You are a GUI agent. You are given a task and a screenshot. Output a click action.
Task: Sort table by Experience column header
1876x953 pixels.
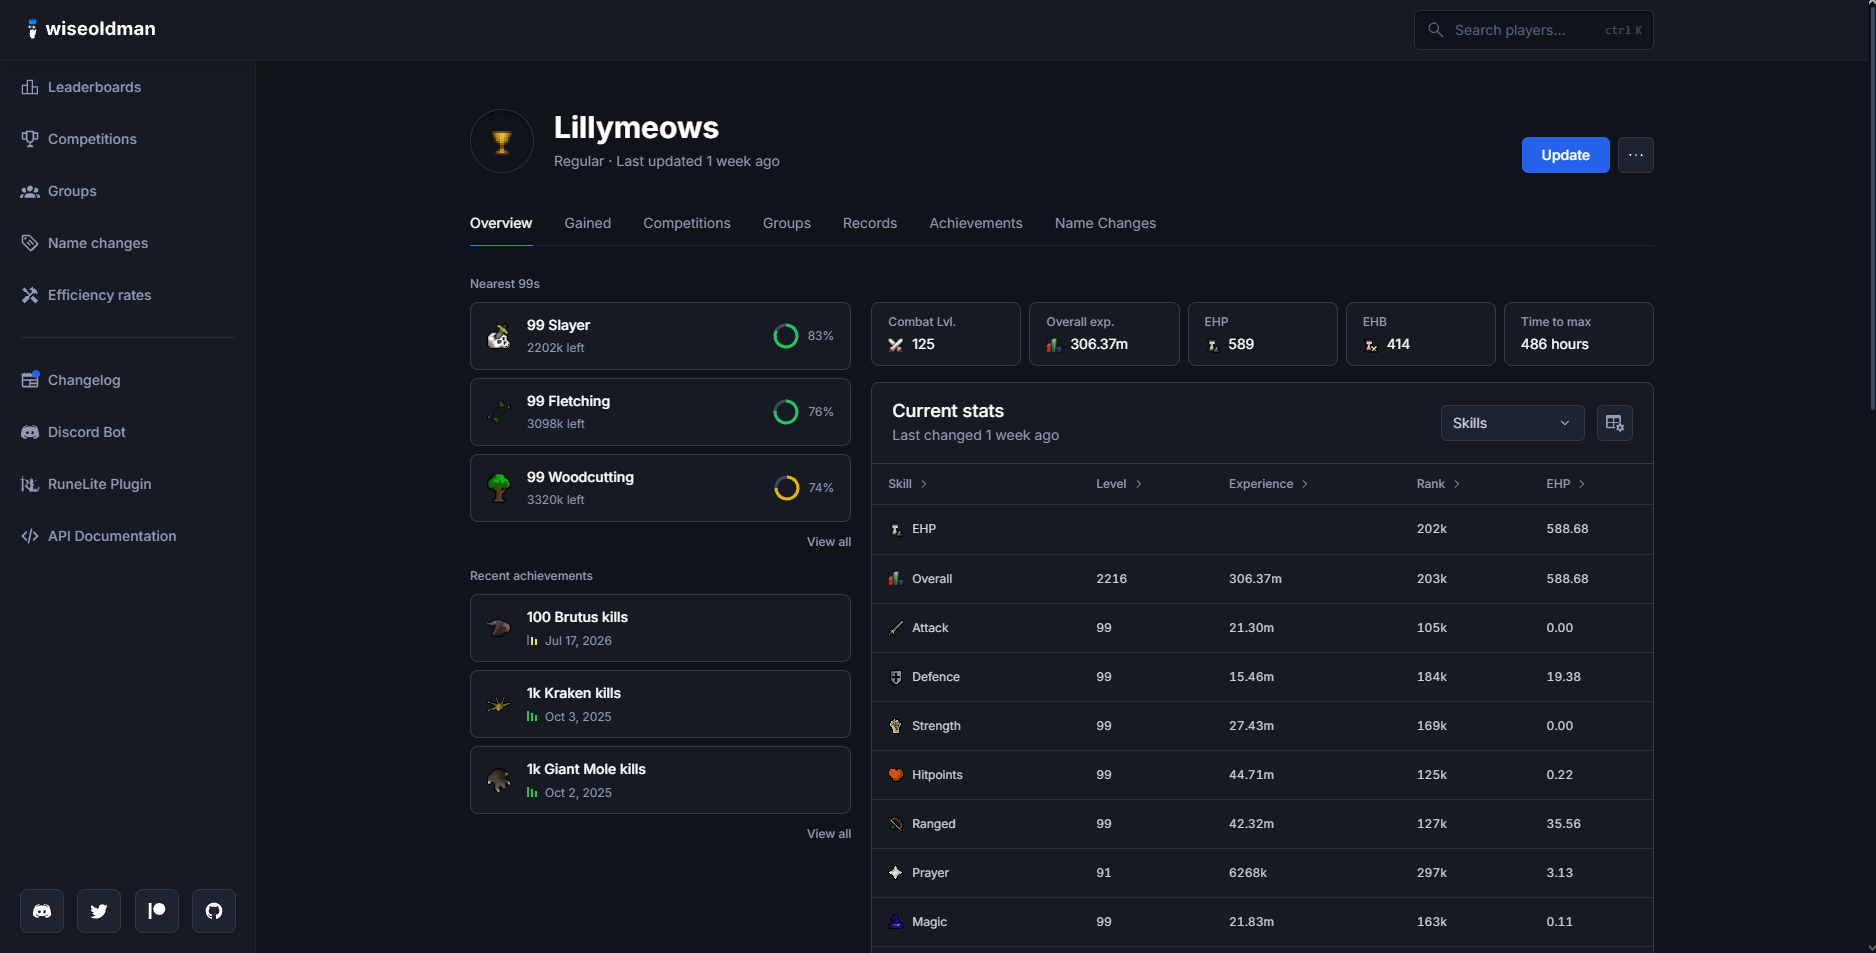point(1268,484)
